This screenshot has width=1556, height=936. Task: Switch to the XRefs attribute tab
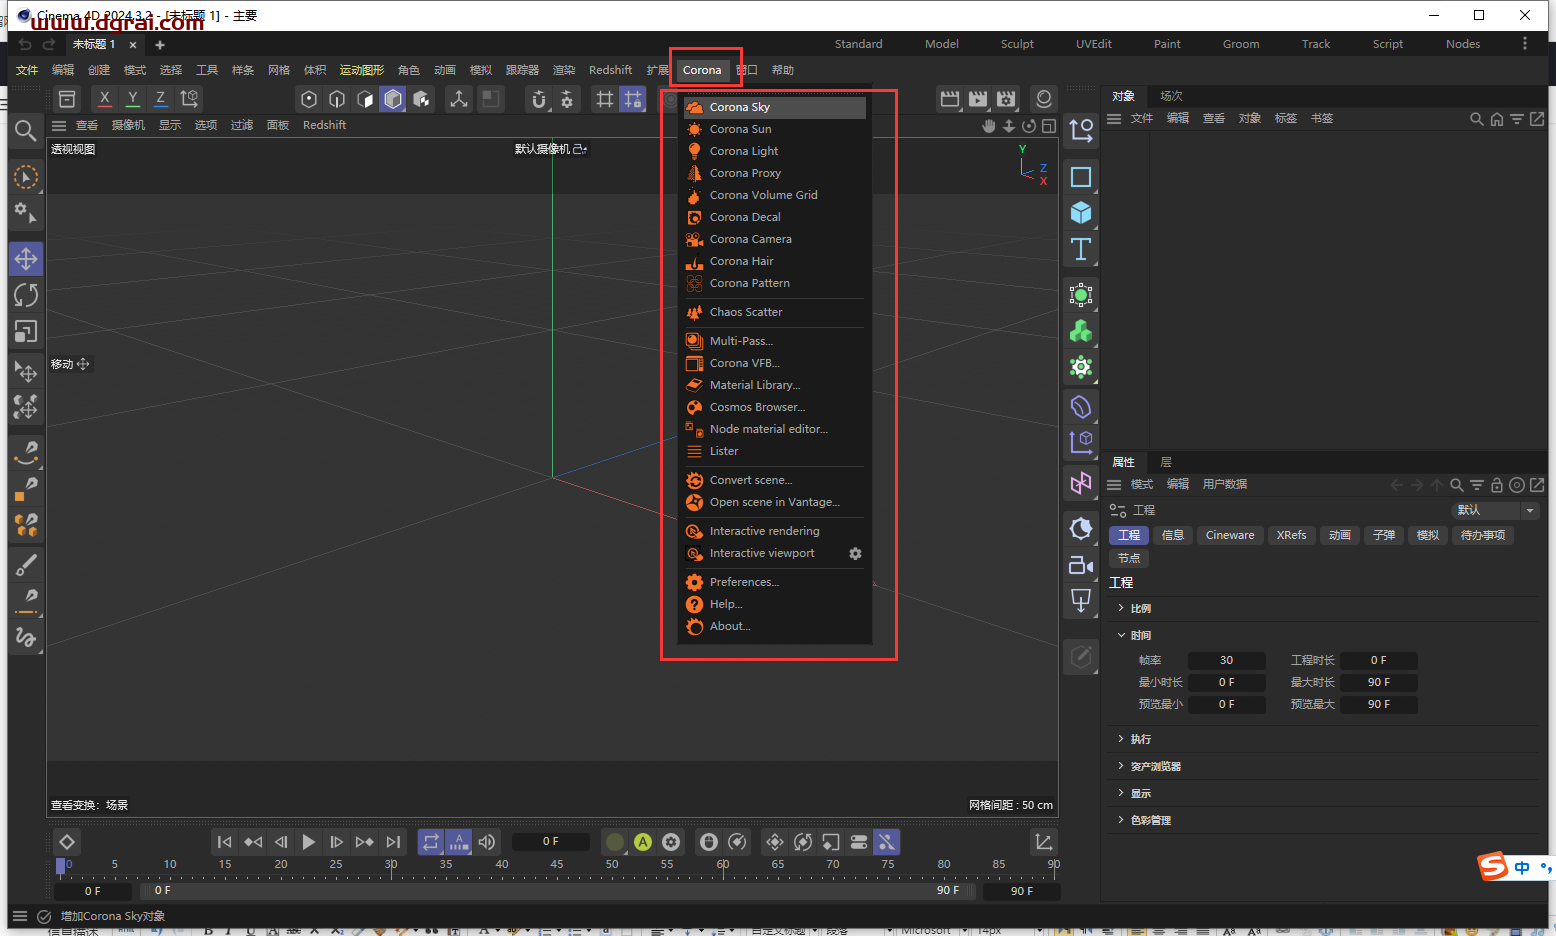click(1291, 535)
